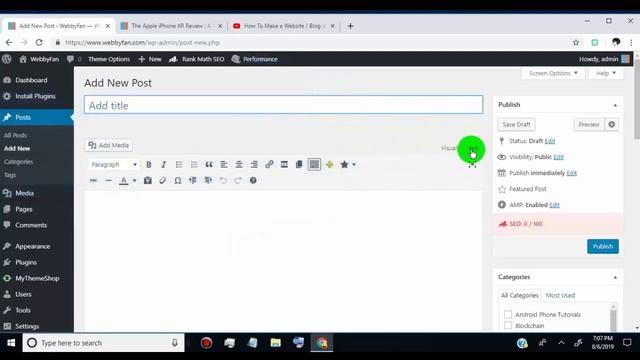Apply blockquote formatting
The height and width of the screenshot is (360, 640).
(209, 164)
